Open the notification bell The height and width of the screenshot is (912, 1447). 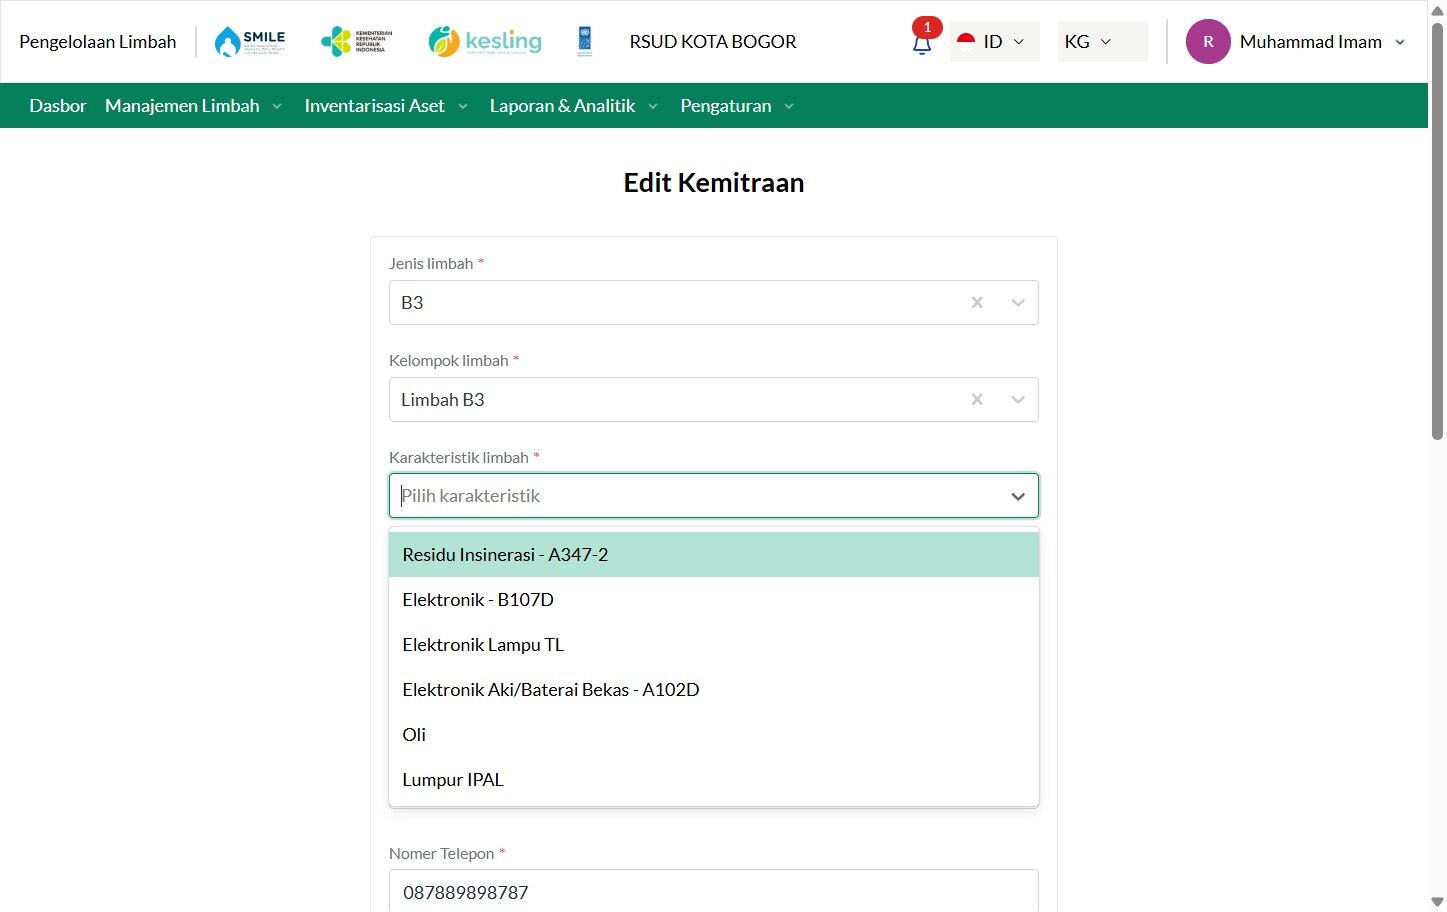[922, 43]
